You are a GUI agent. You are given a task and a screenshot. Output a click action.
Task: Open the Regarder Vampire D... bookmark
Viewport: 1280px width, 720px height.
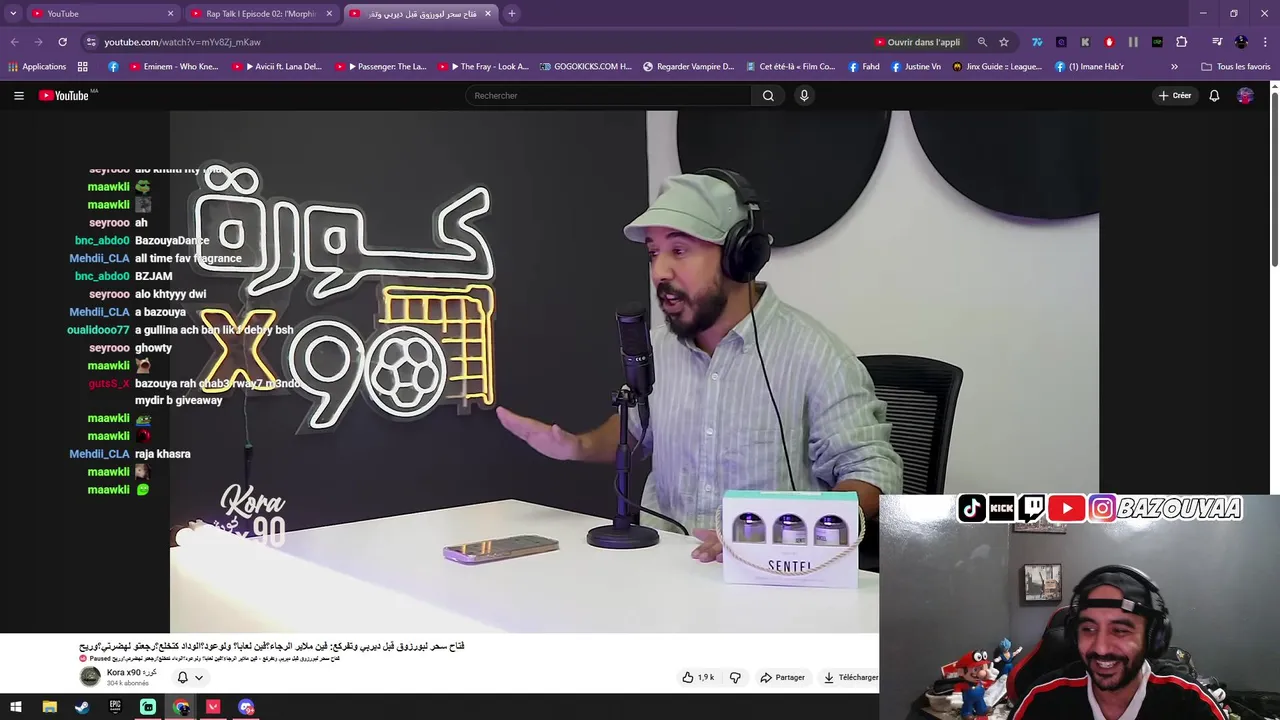[x=688, y=67]
